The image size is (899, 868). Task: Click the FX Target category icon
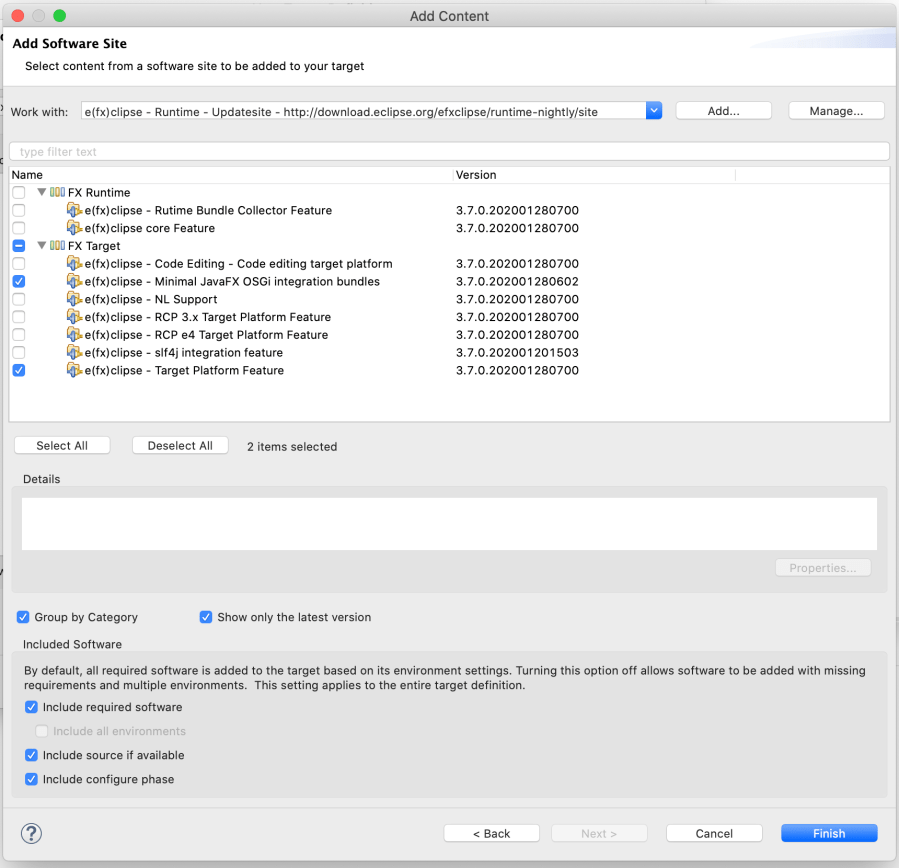[x=58, y=246]
